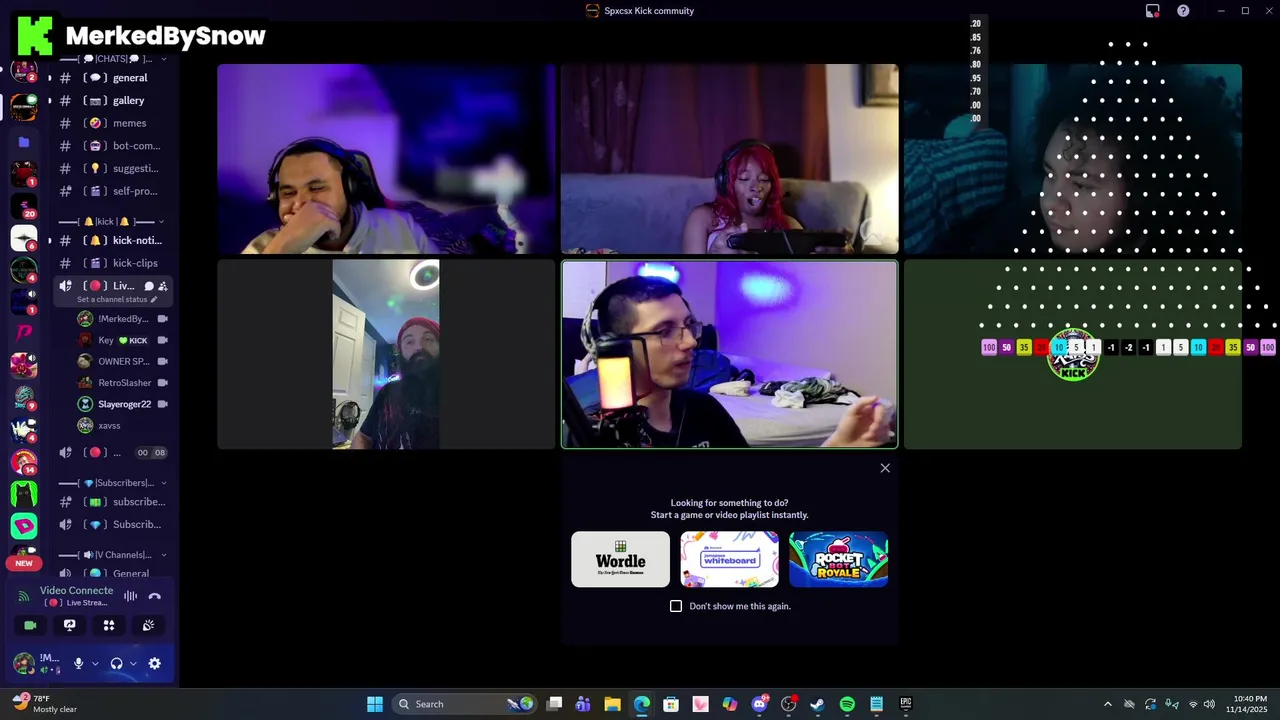This screenshot has width=1280, height=720.
Task: Start screen share from the voice panel
Action: 69,625
